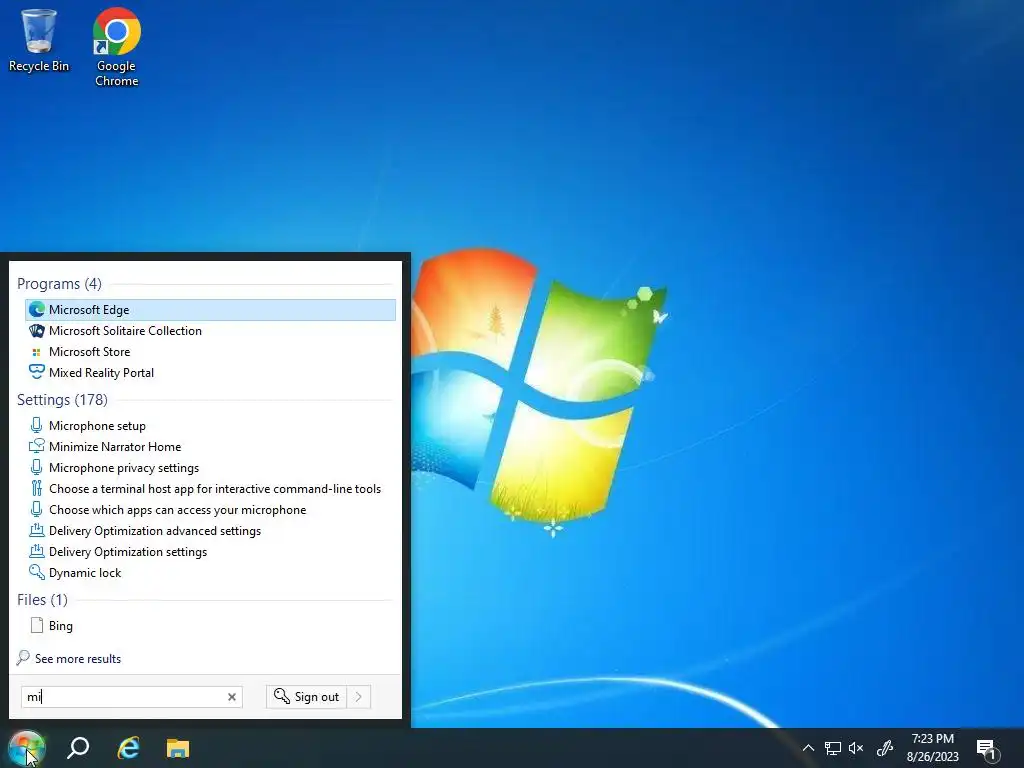
Task: Click the Narrator Home icon
Action: point(37,446)
